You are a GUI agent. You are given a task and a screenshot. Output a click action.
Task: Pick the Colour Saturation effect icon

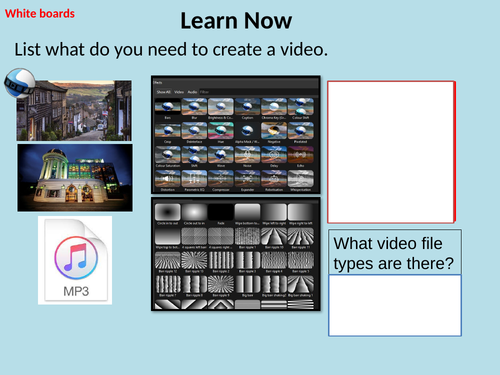[x=168, y=154]
